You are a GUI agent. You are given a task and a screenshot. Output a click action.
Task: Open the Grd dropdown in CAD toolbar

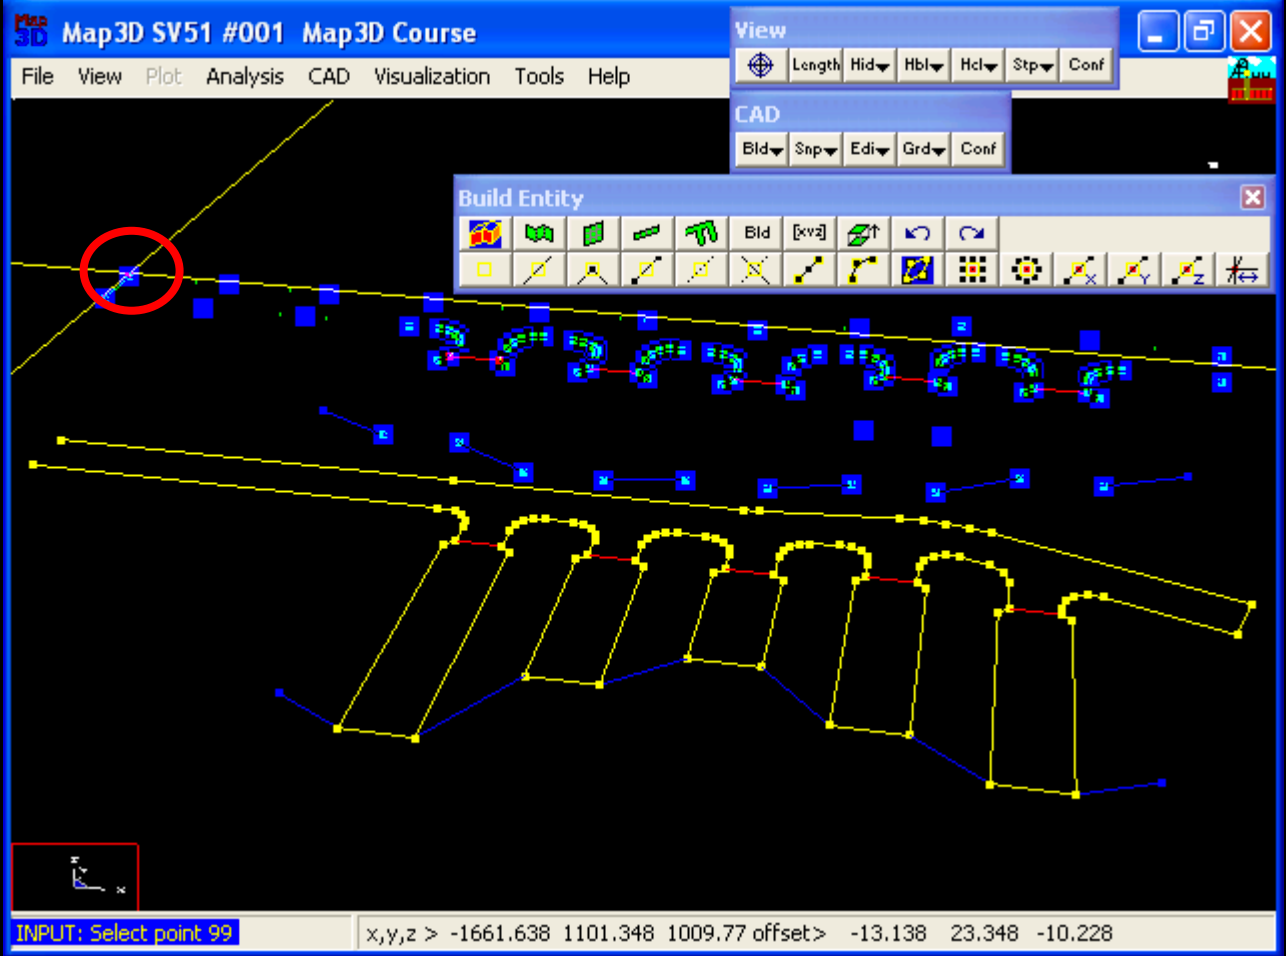pyautogui.click(x=924, y=149)
